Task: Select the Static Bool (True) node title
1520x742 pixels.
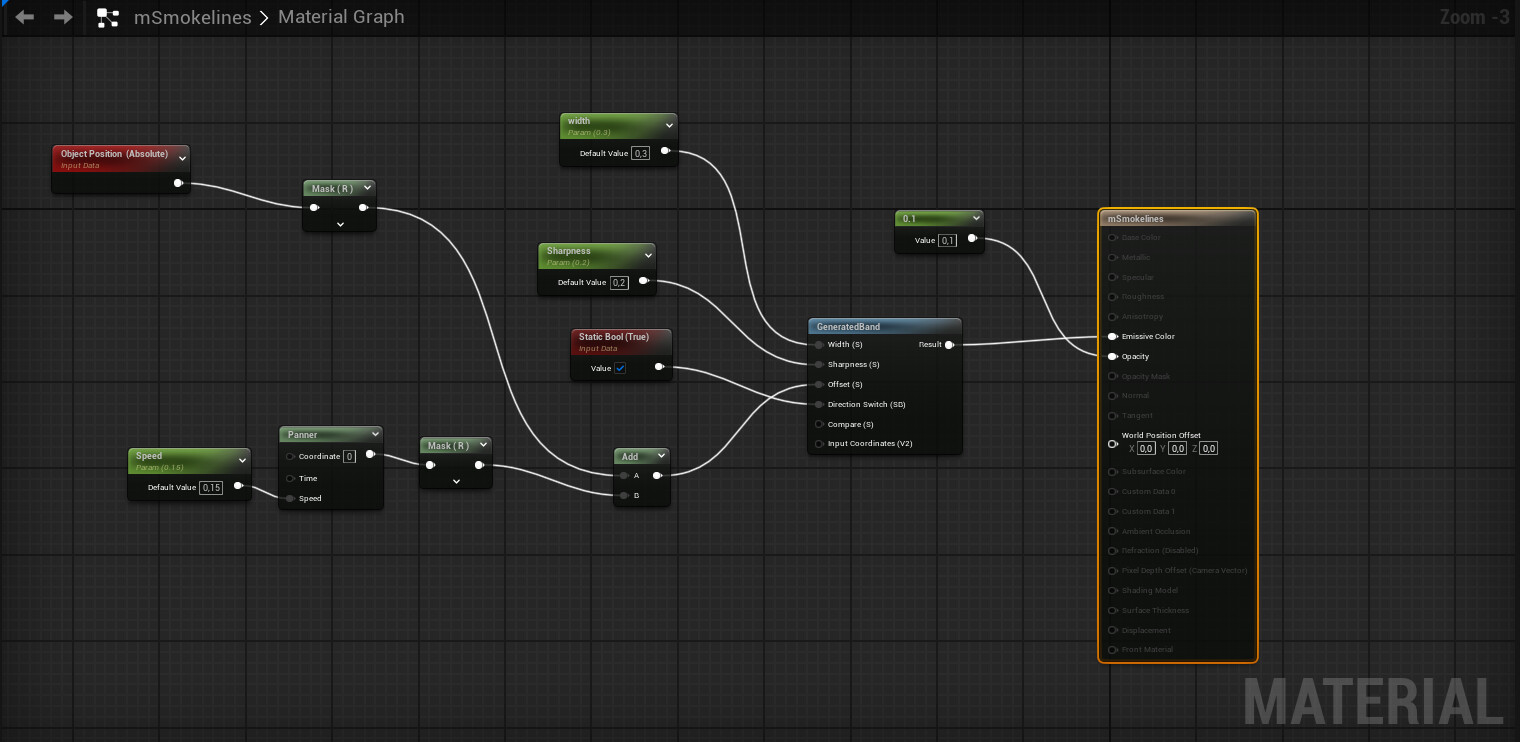Action: coord(613,337)
